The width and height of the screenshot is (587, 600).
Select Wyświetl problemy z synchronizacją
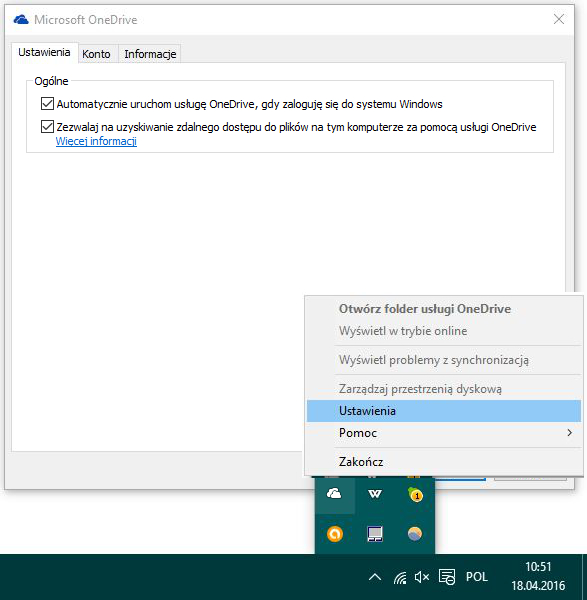[x=444, y=360]
